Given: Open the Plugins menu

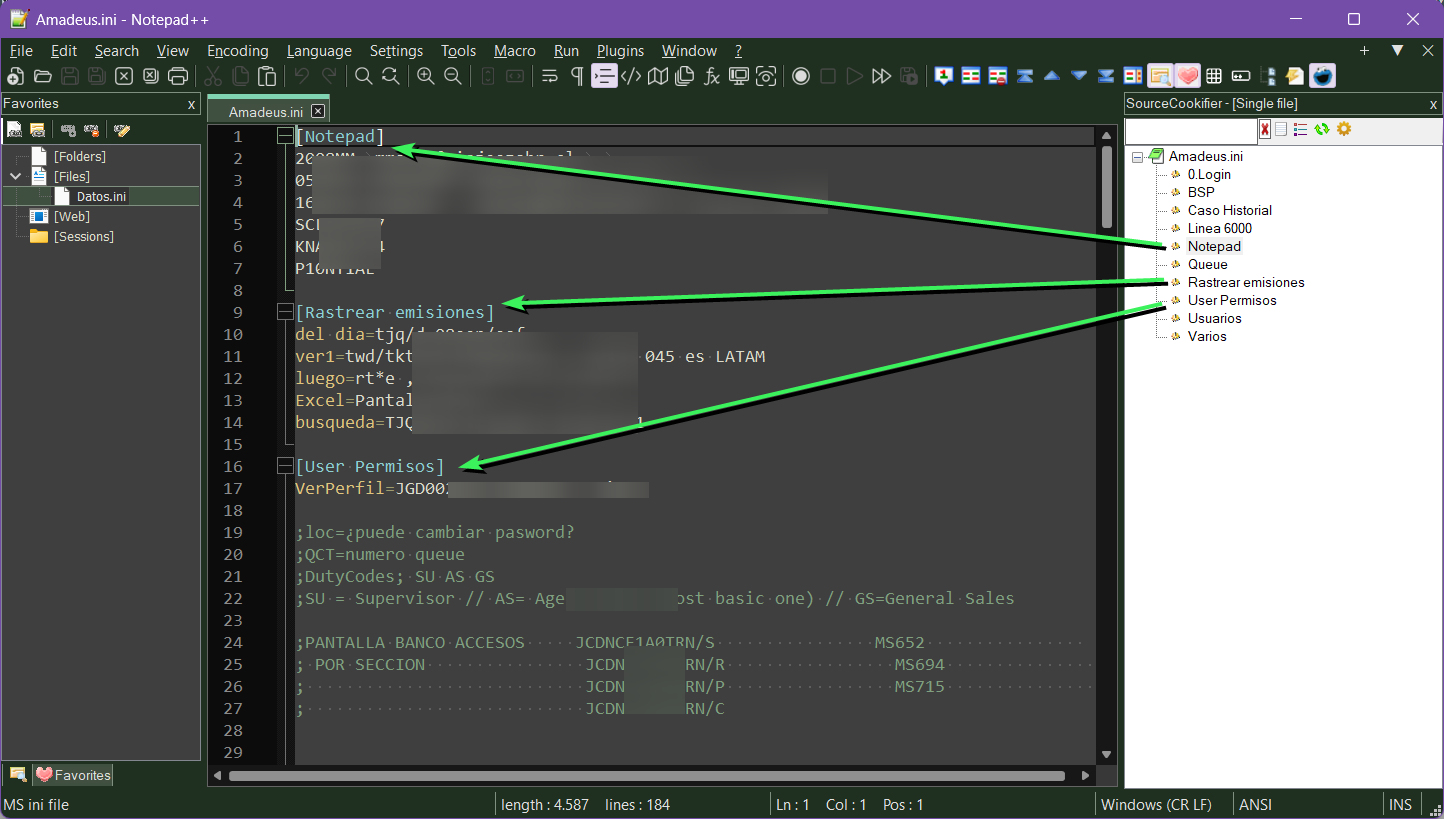Looking at the screenshot, I should 621,51.
